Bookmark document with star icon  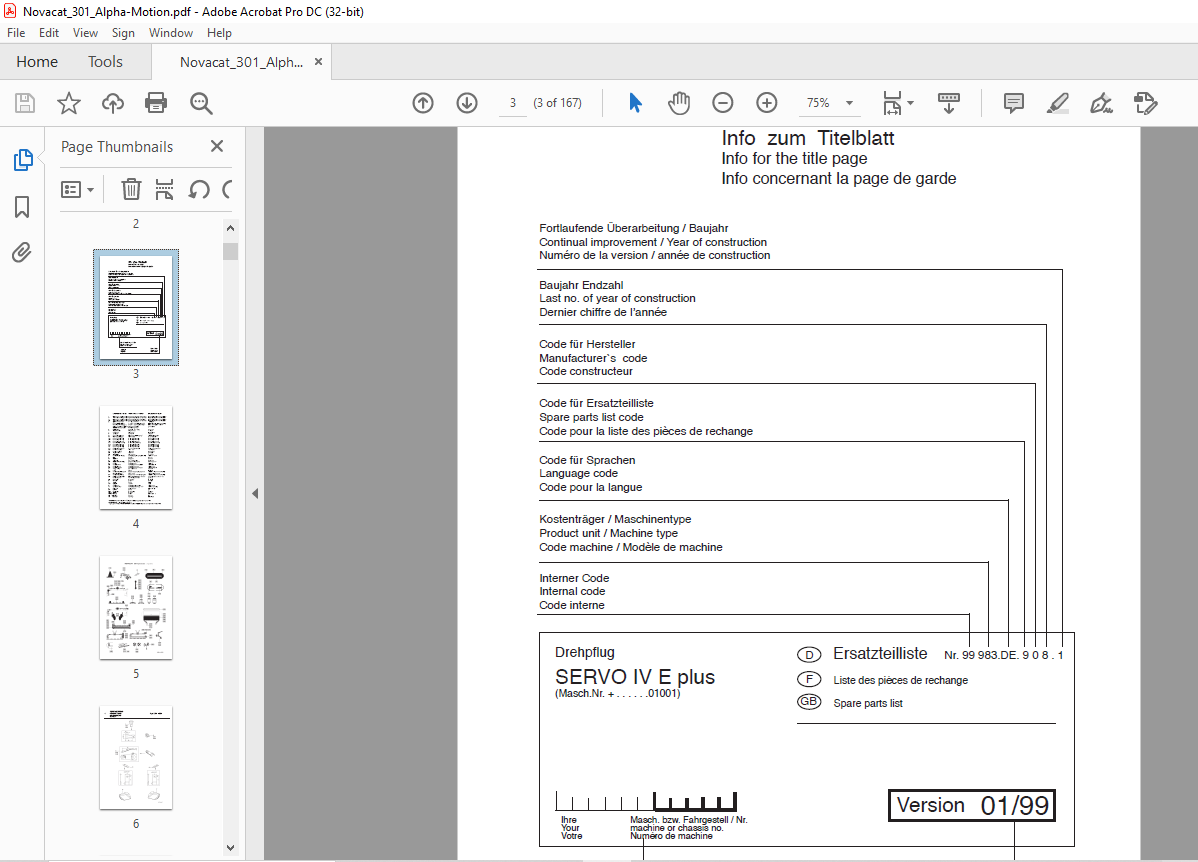69,103
